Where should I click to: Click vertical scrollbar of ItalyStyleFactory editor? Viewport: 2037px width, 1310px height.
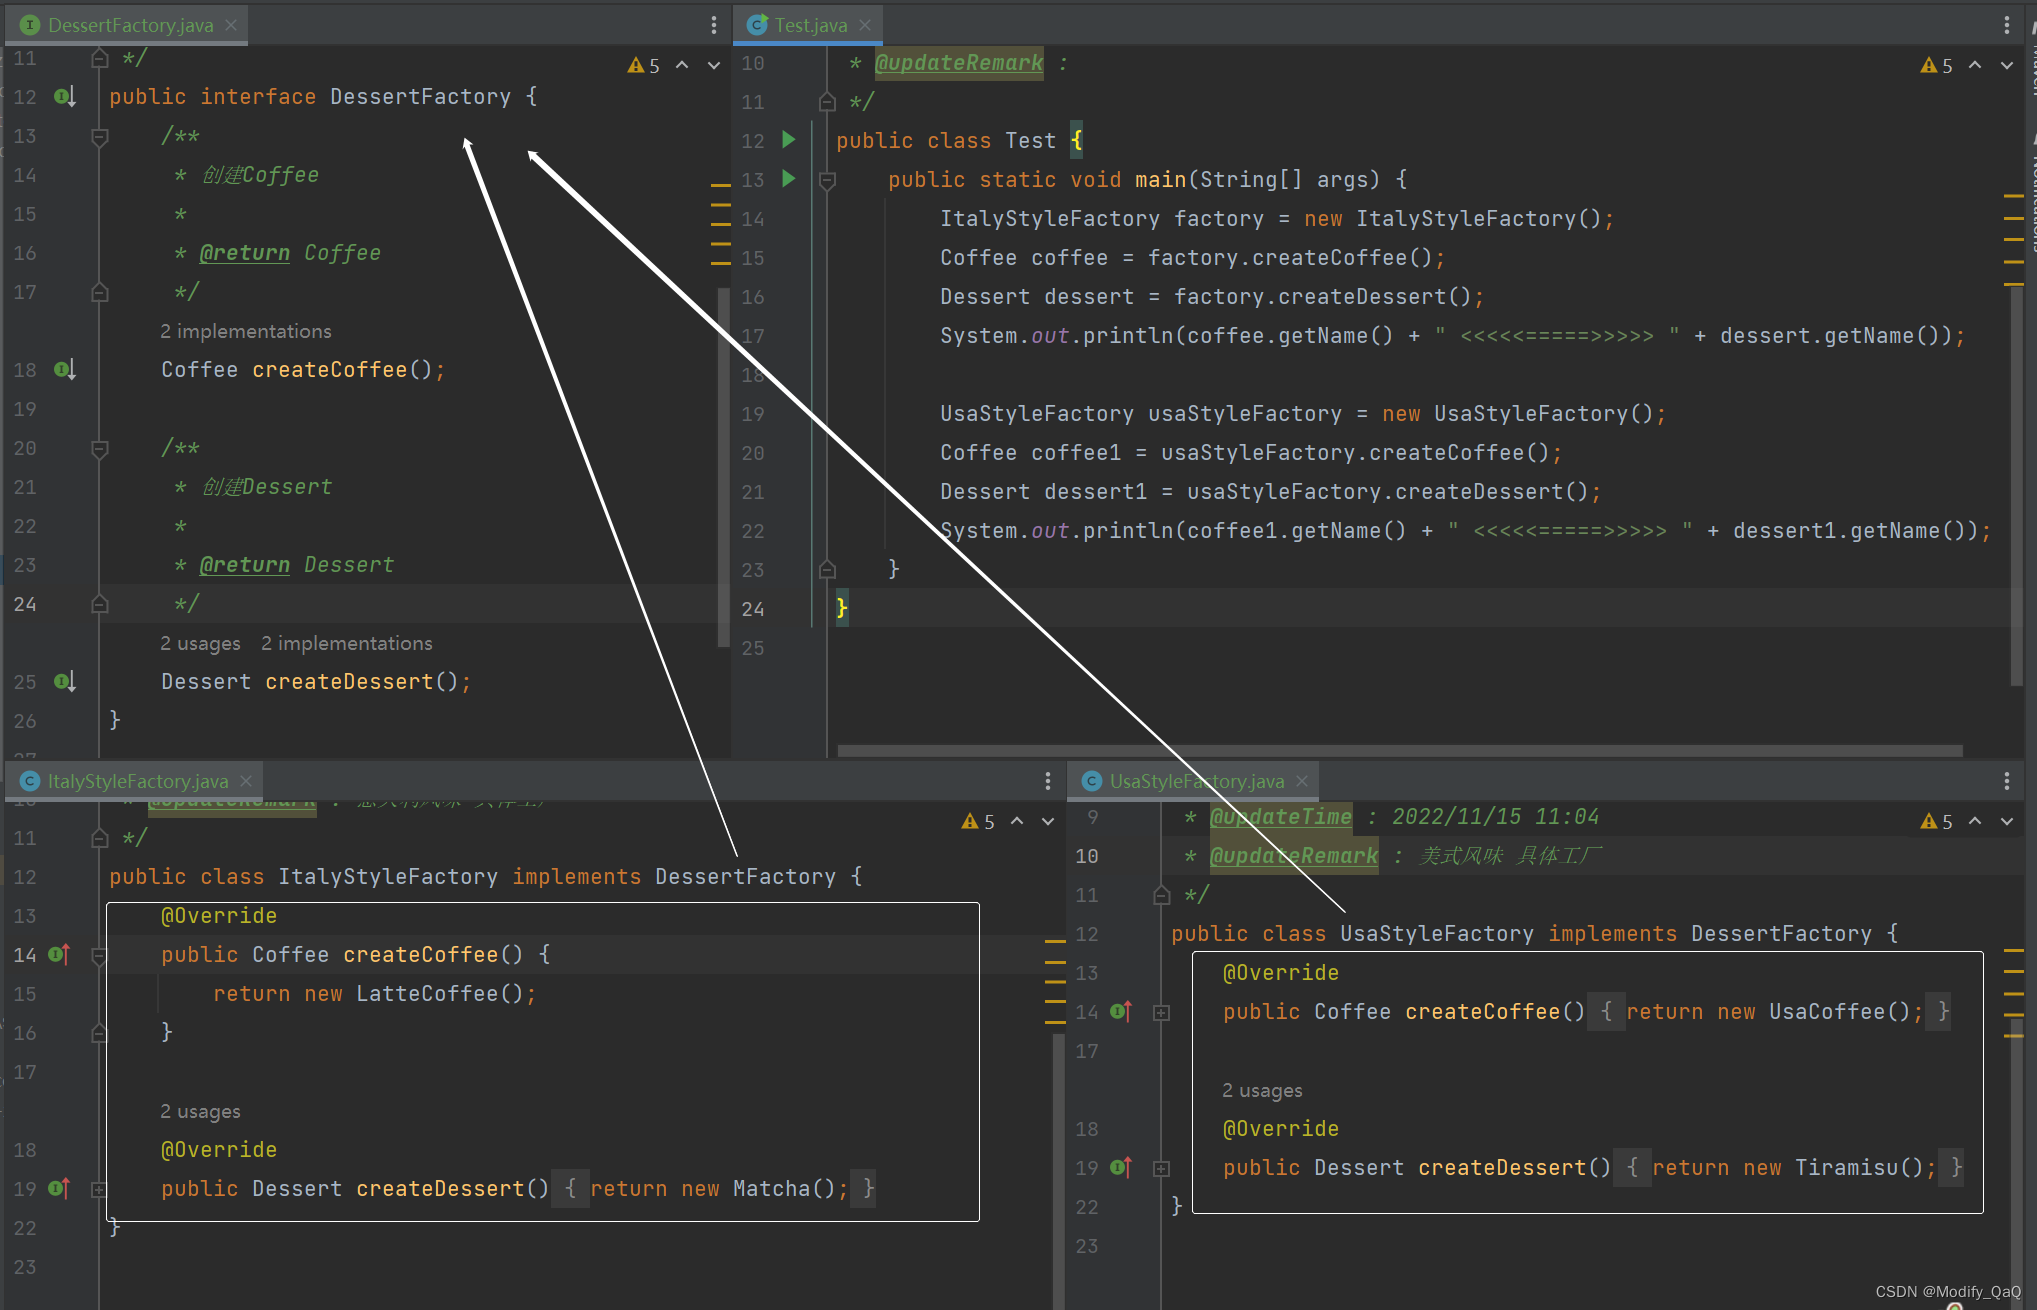1058,1170
